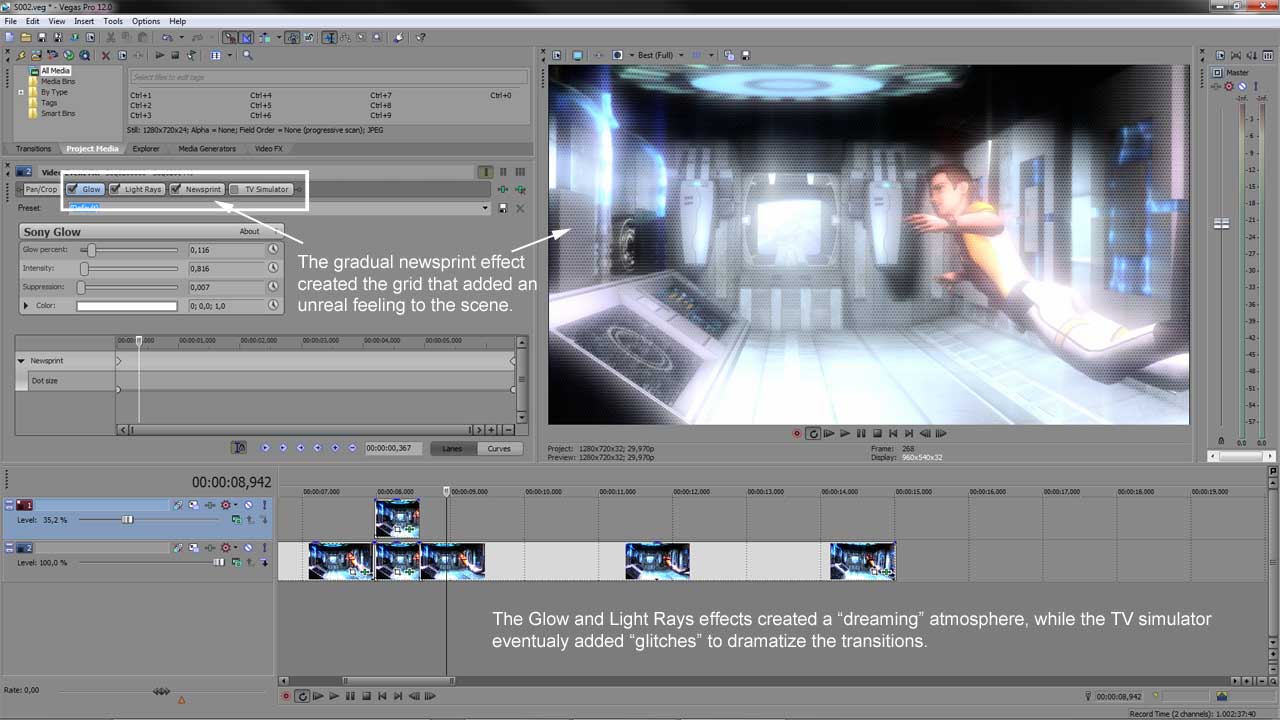
Task: Switch to the Transitions tab
Action: point(33,149)
